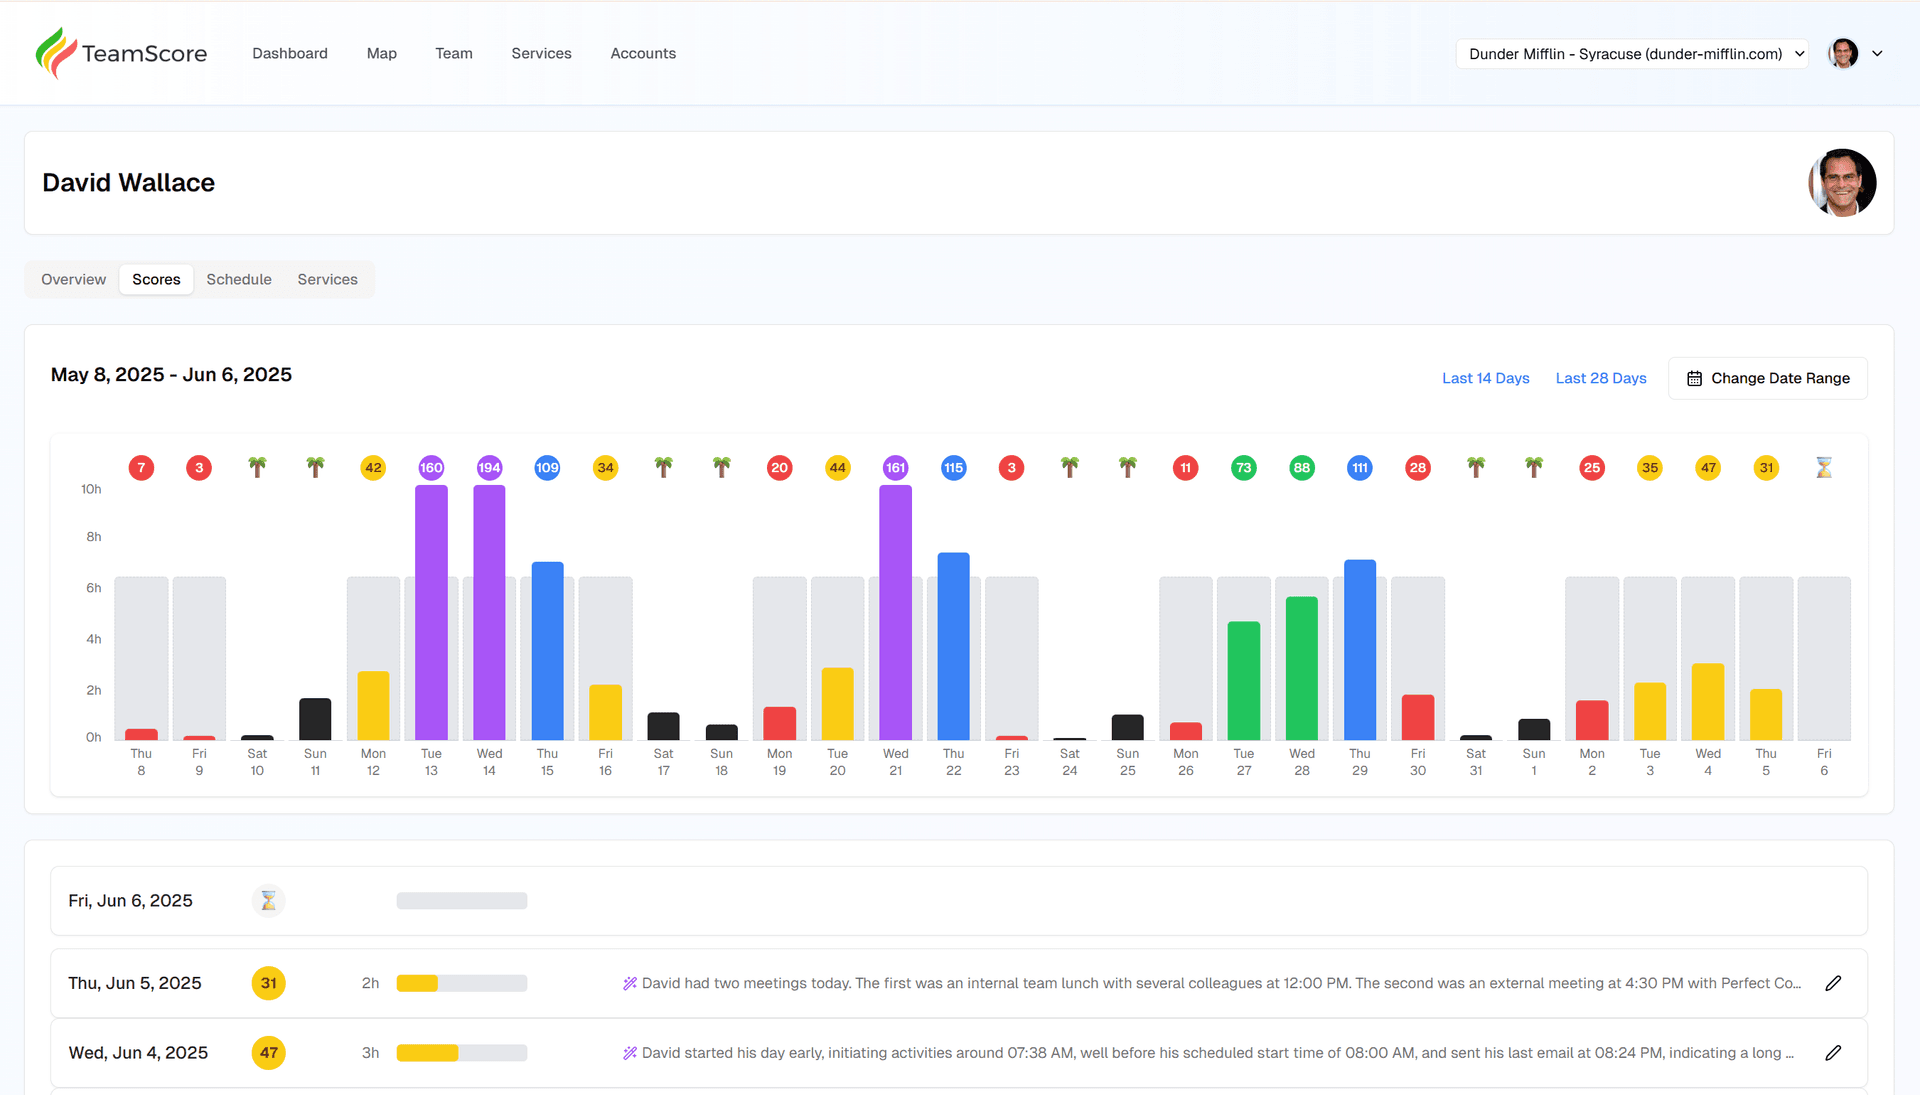Click the hourglass icon at the chart's far right
Screen dimensions: 1920x1095
coord(1824,467)
